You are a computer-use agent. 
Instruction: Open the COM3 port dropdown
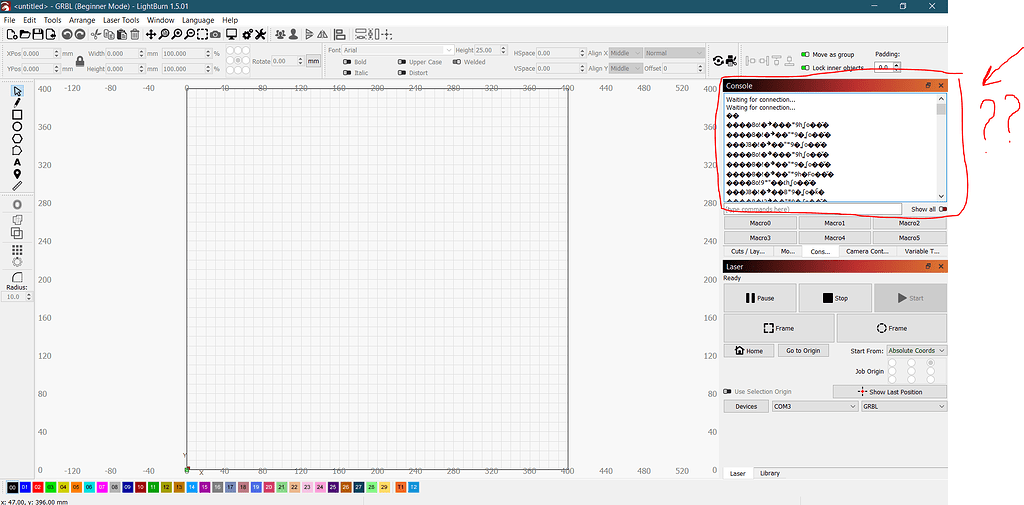coord(814,406)
